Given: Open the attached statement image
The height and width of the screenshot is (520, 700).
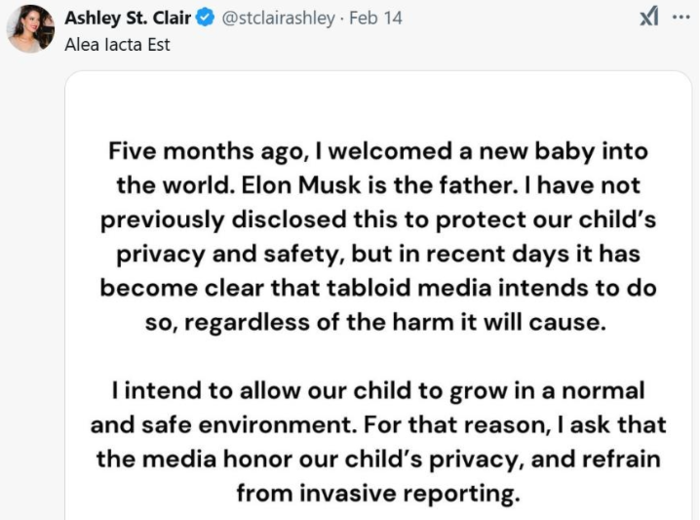Looking at the screenshot, I should (380, 300).
